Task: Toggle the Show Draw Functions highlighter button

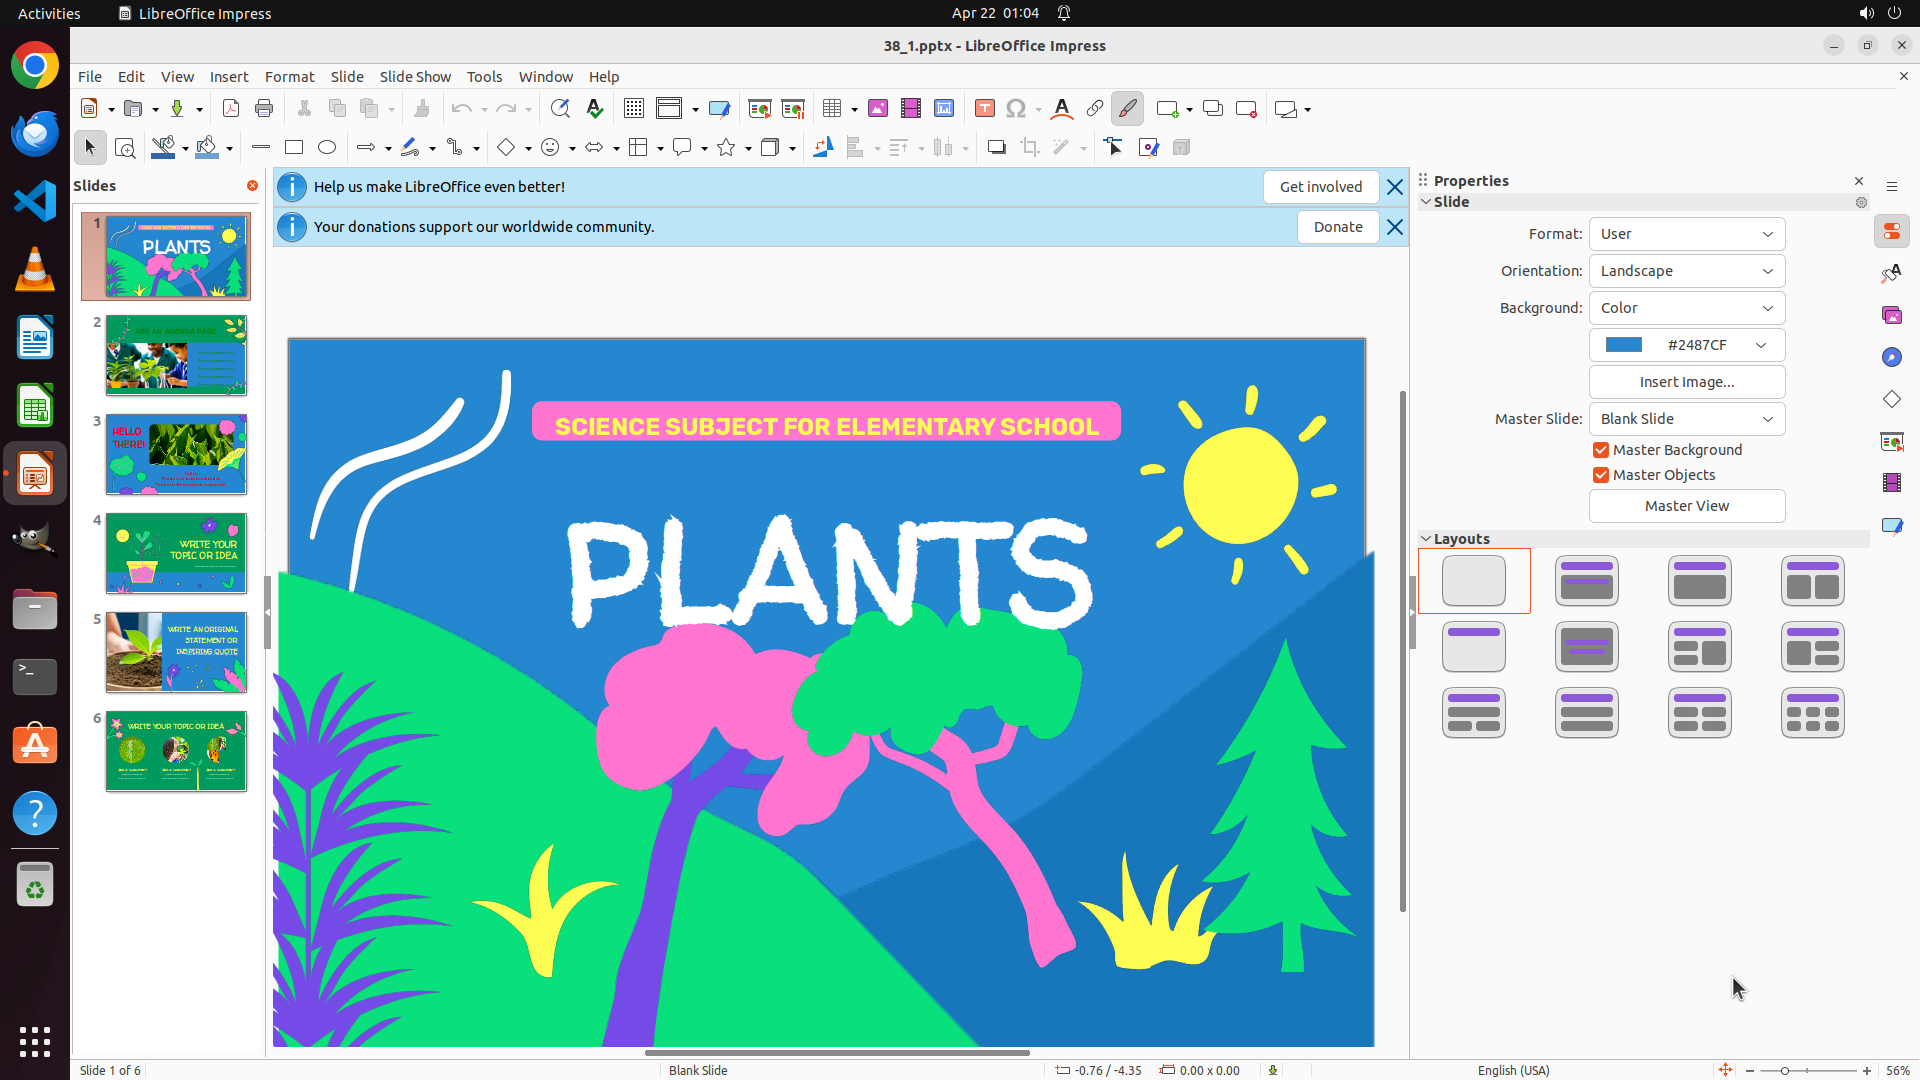Action: [1127, 109]
